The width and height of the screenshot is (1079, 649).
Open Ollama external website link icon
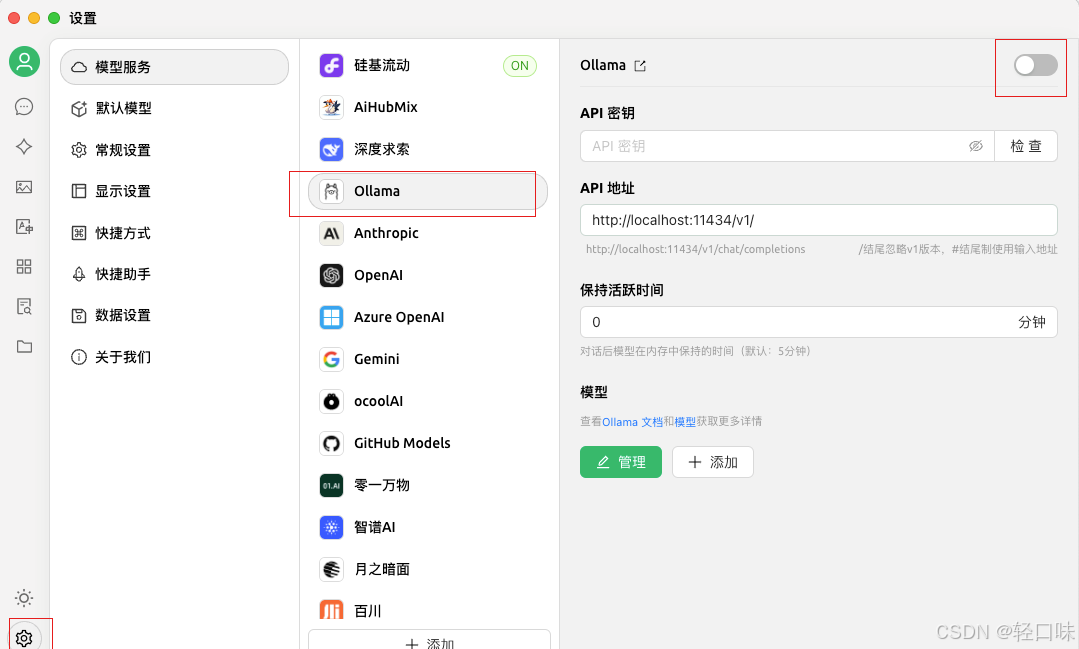[x=640, y=66]
